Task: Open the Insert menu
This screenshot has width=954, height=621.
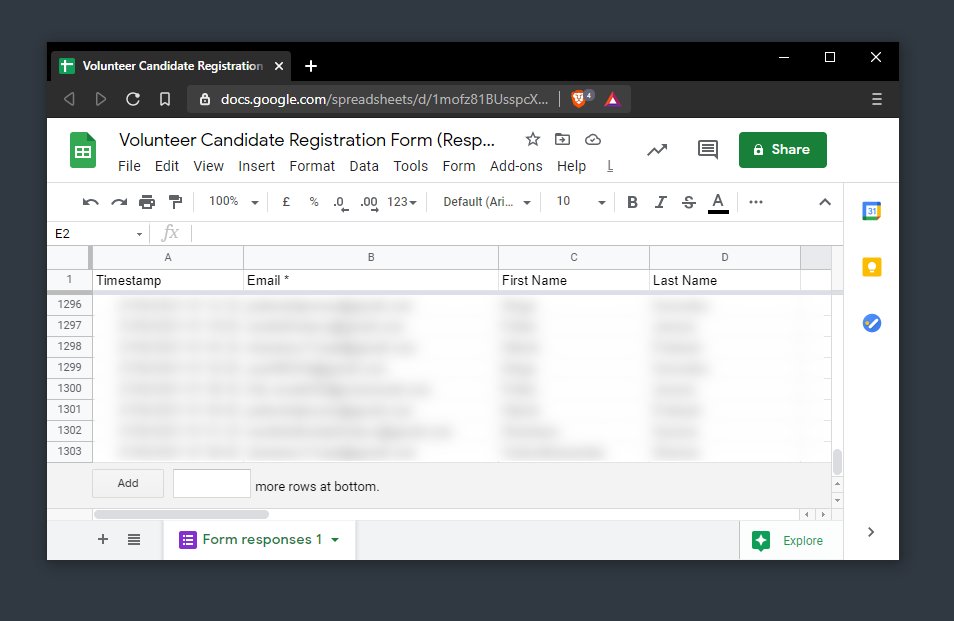Action: pos(257,166)
